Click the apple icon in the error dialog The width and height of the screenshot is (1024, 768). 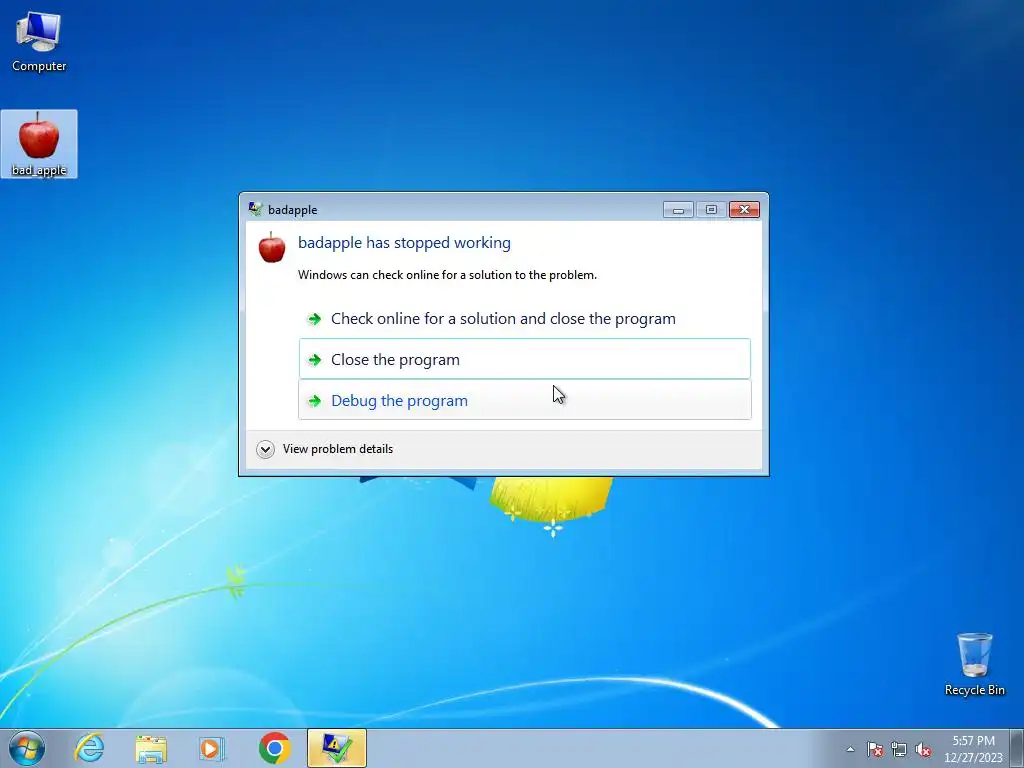pyautogui.click(x=272, y=247)
